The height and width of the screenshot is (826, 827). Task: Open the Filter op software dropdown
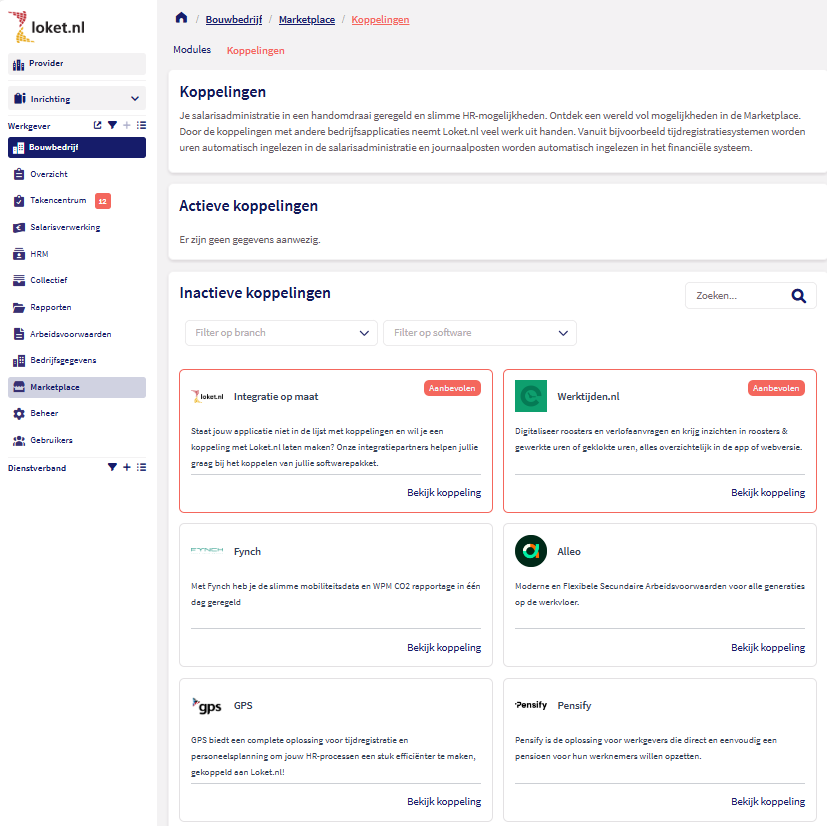[x=479, y=333]
